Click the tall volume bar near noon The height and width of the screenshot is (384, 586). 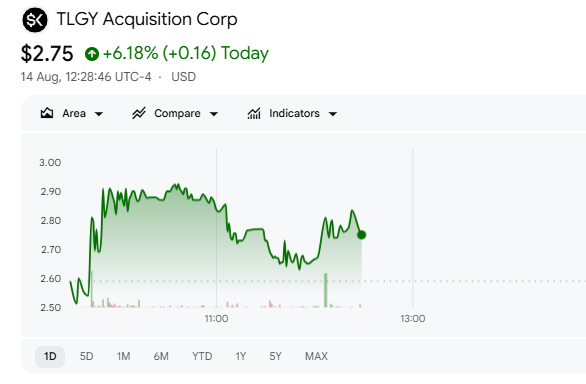click(326, 290)
